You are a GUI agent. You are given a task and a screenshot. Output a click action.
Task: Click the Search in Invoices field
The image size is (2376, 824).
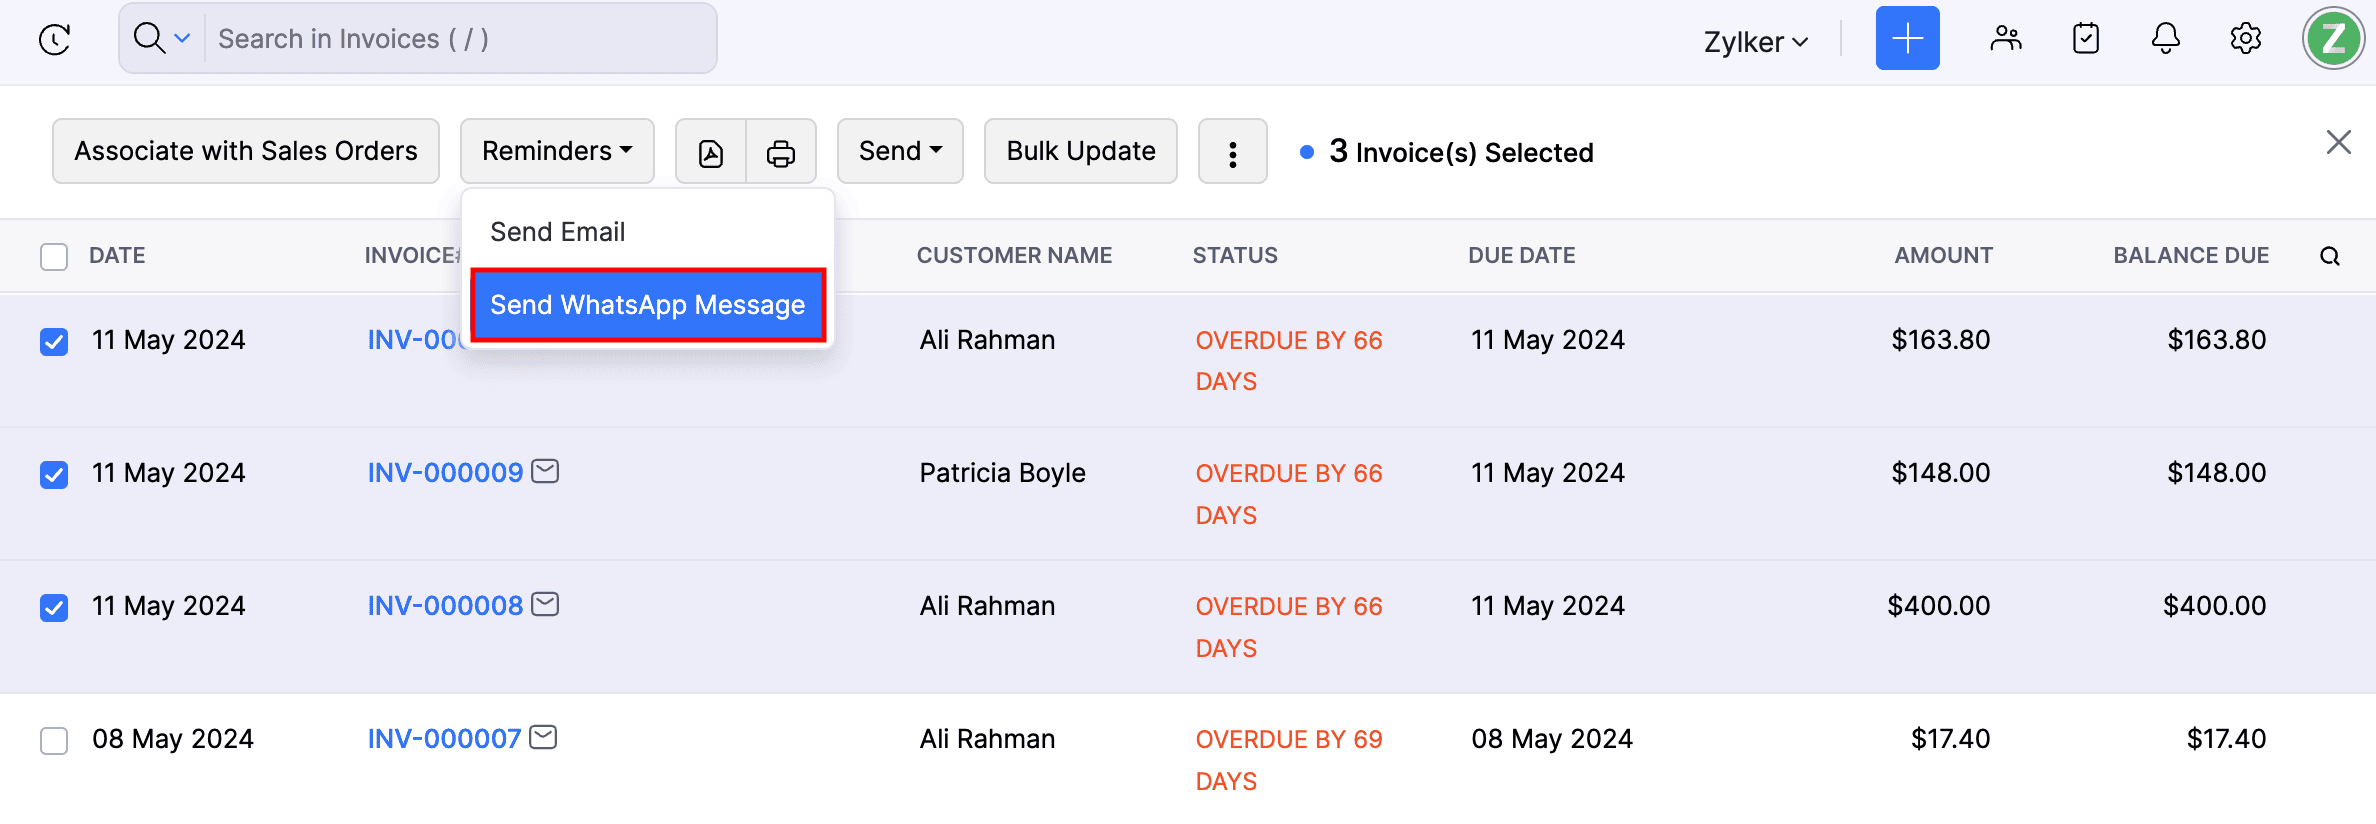point(460,39)
